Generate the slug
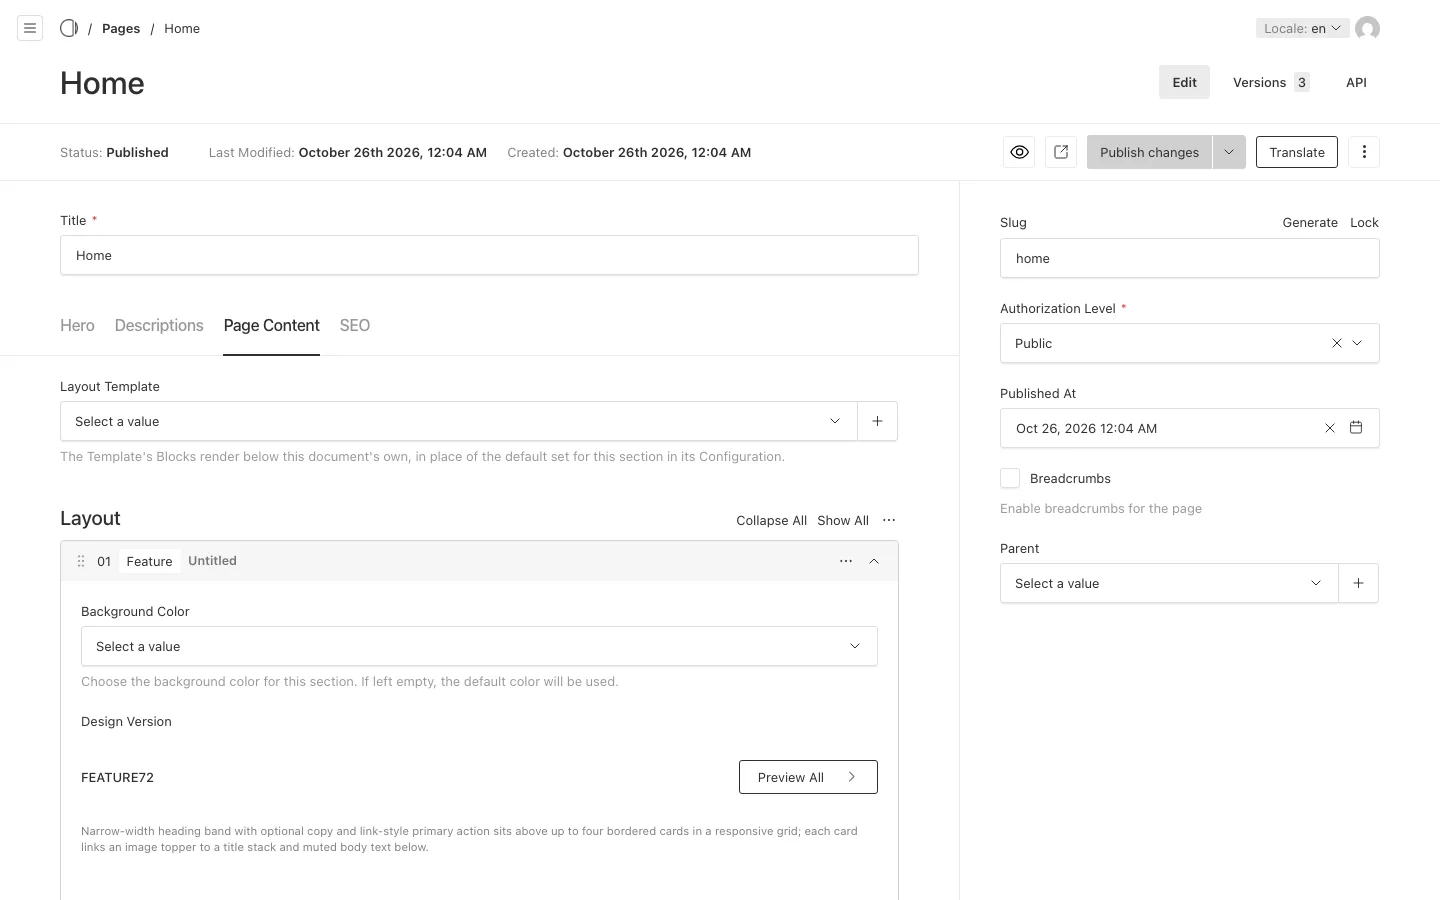Image resolution: width=1440 pixels, height=900 pixels. pyautogui.click(x=1310, y=222)
